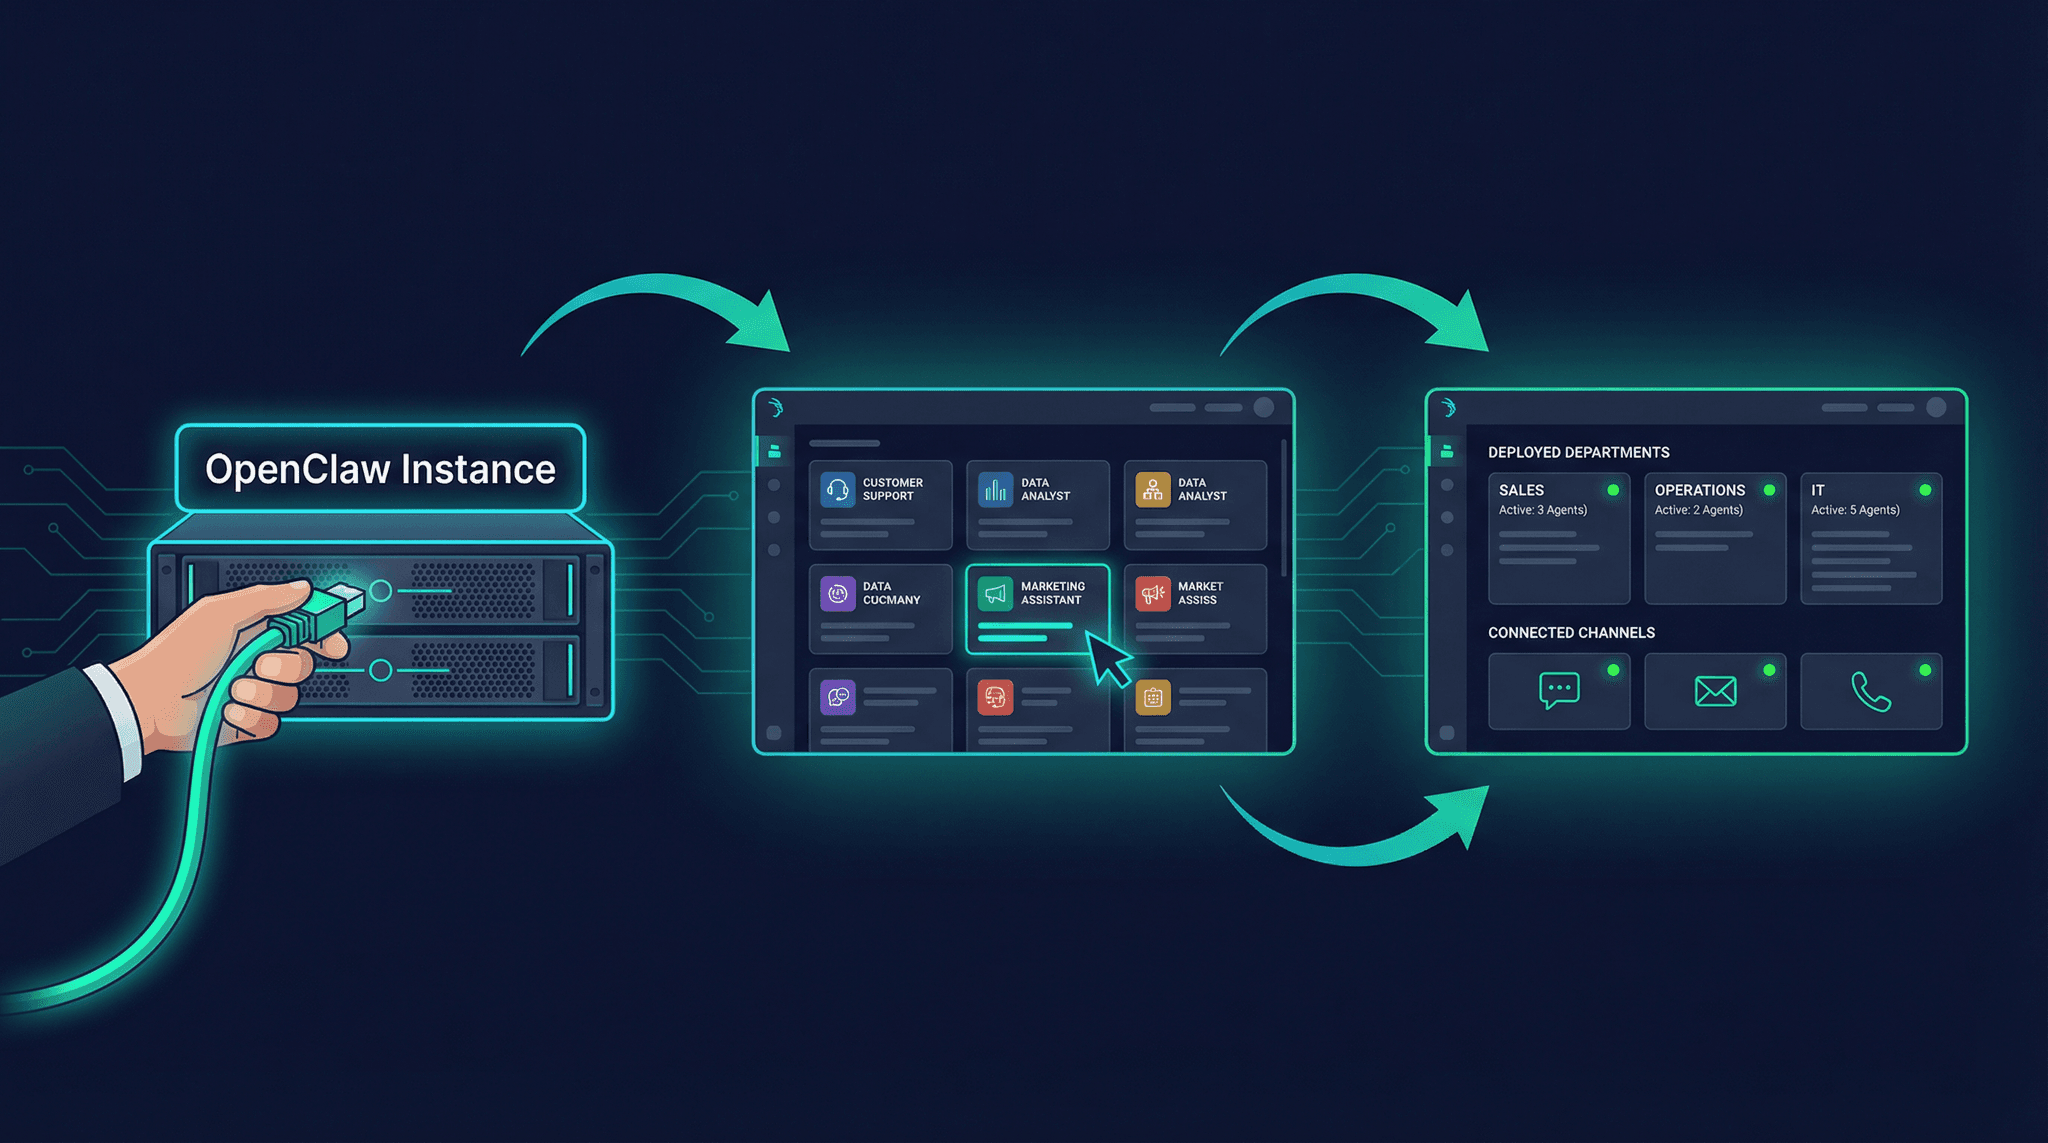The height and width of the screenshot is (1143, 2048).
Task: Open the phone connected channel
Action: (1870, 691)
